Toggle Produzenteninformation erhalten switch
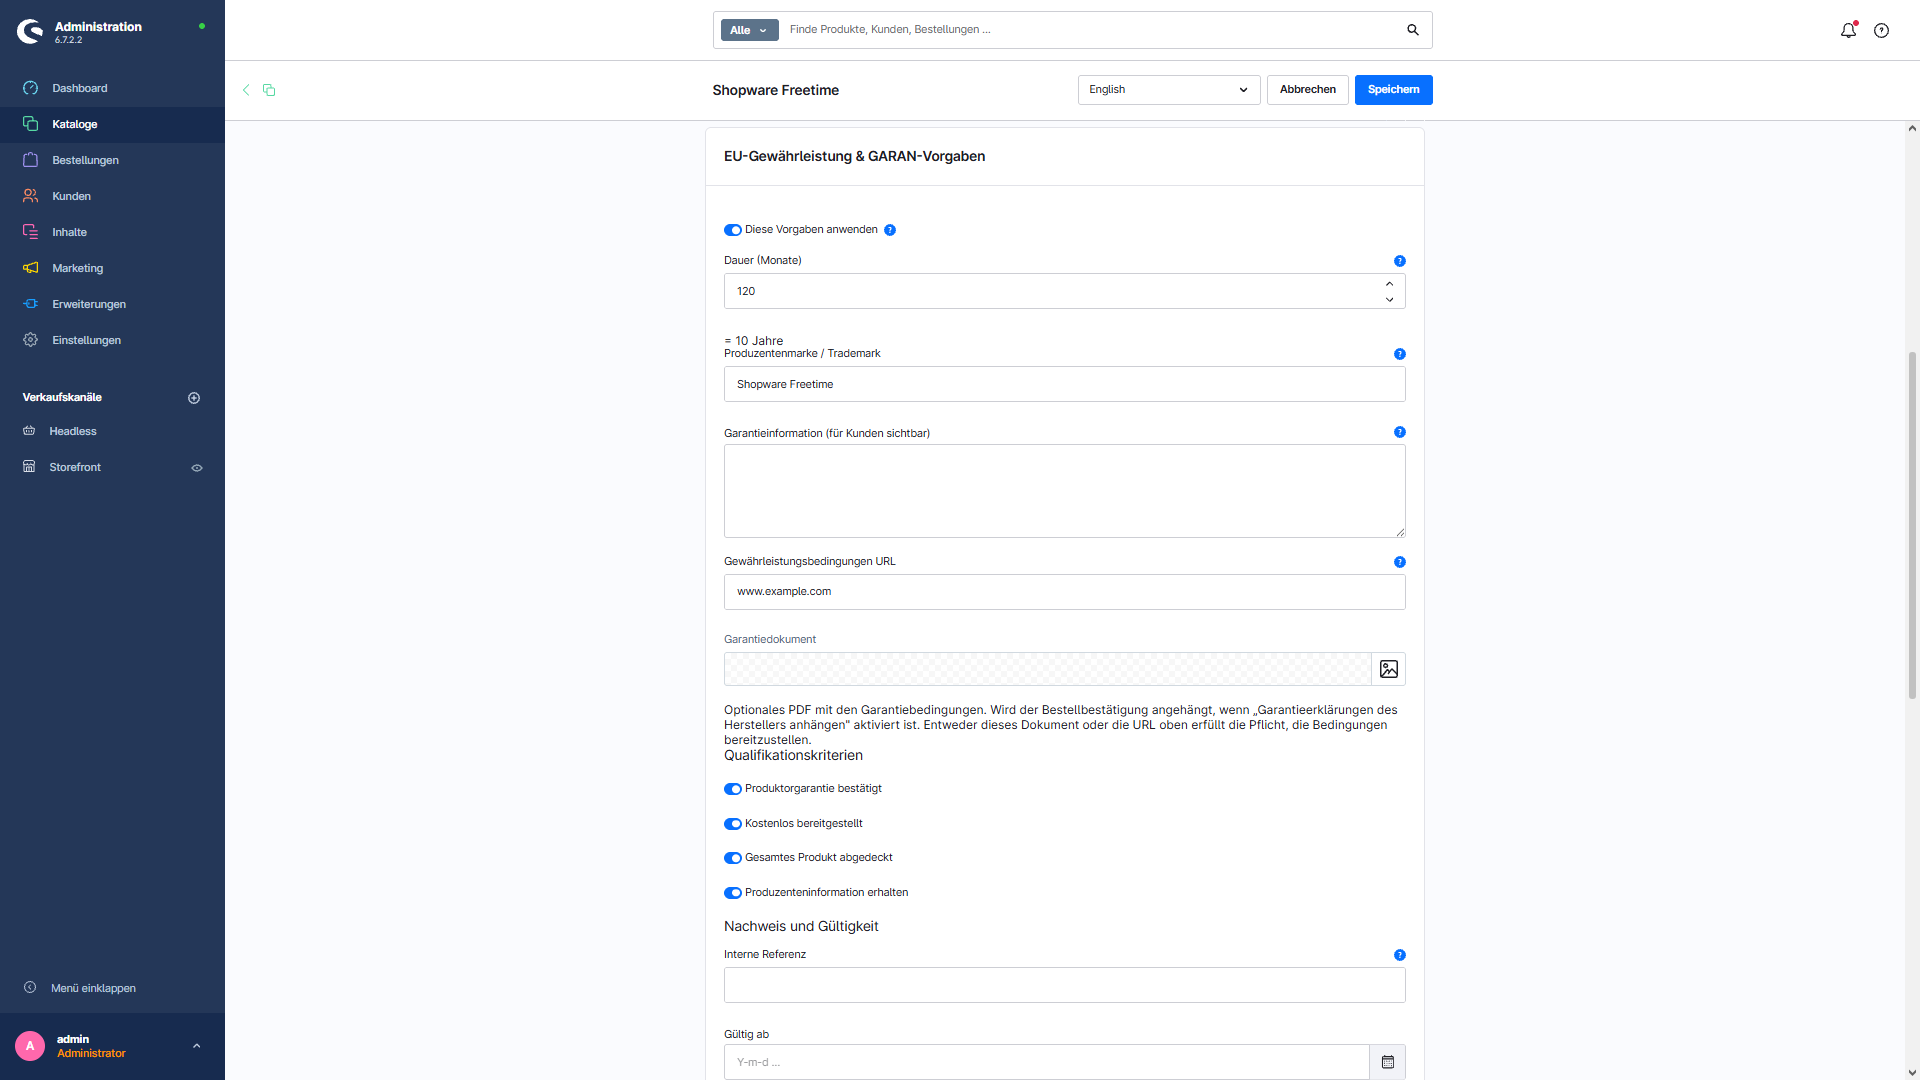 [733, 893]
